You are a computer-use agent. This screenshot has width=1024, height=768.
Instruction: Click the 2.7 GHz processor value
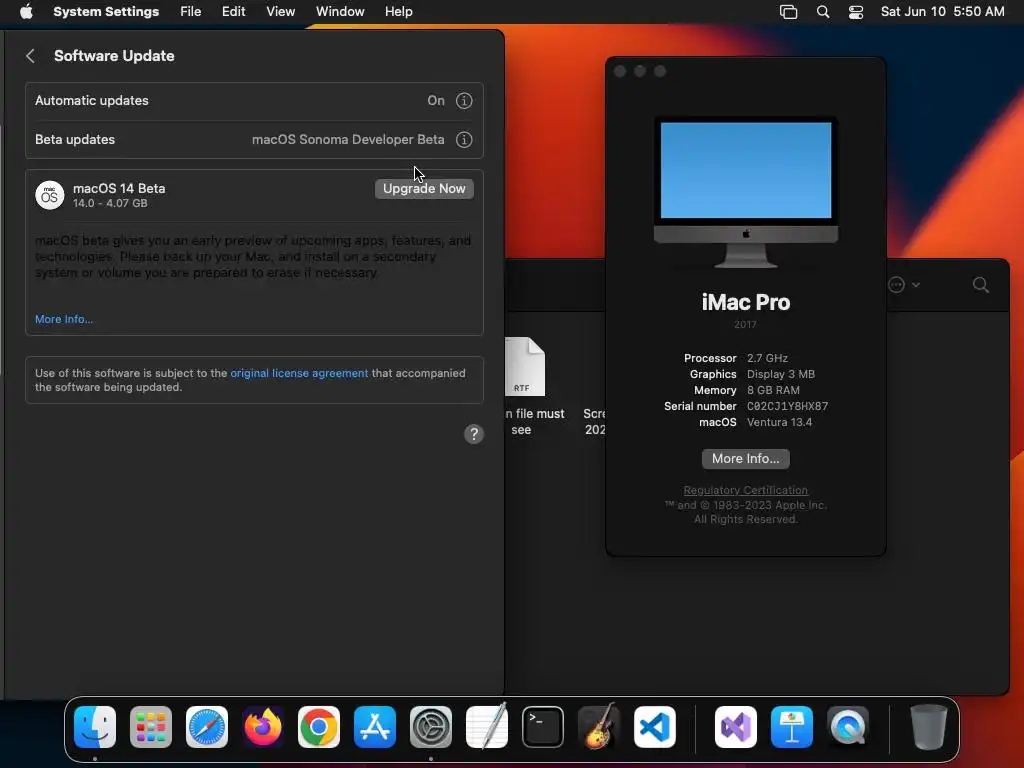tap(767, 358)
